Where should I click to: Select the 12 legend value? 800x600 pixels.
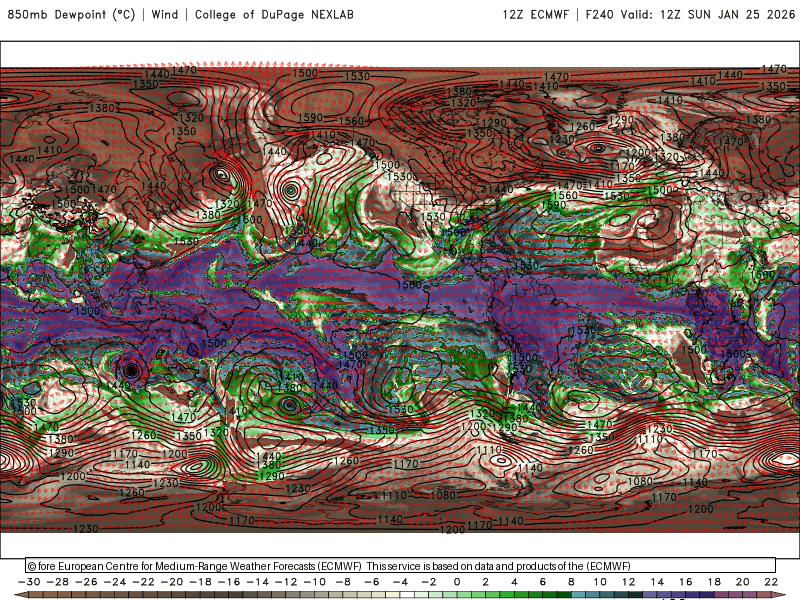629,582
